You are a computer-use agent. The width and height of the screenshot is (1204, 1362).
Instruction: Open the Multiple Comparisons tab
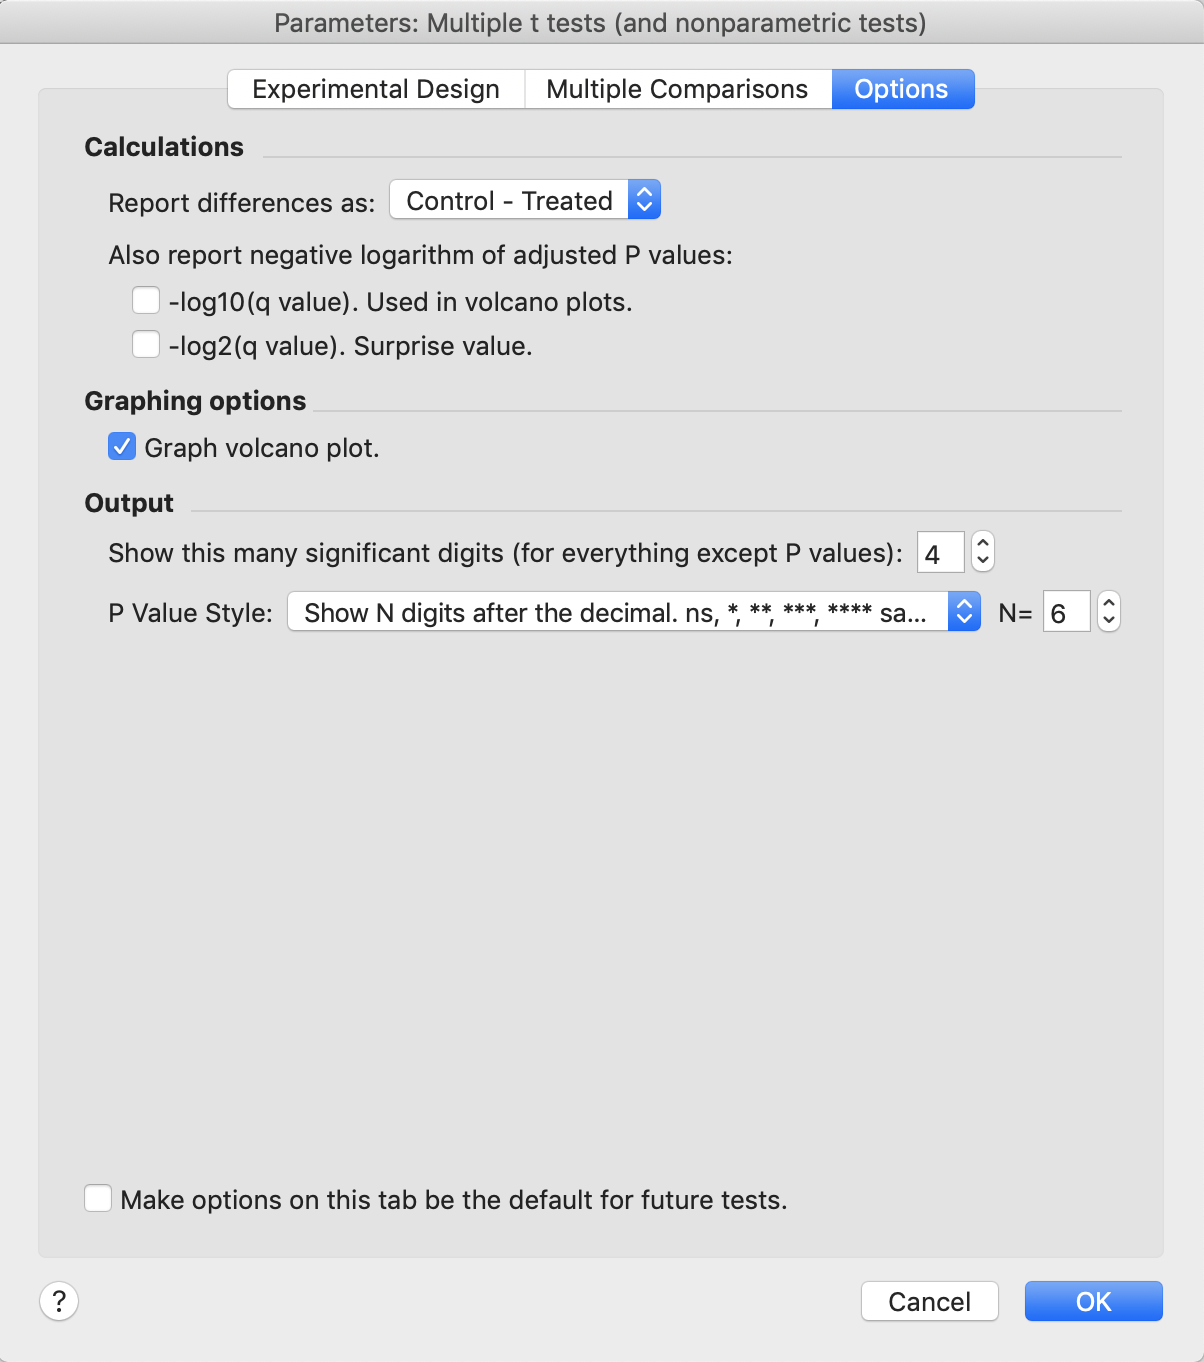[x=677, y=89]
